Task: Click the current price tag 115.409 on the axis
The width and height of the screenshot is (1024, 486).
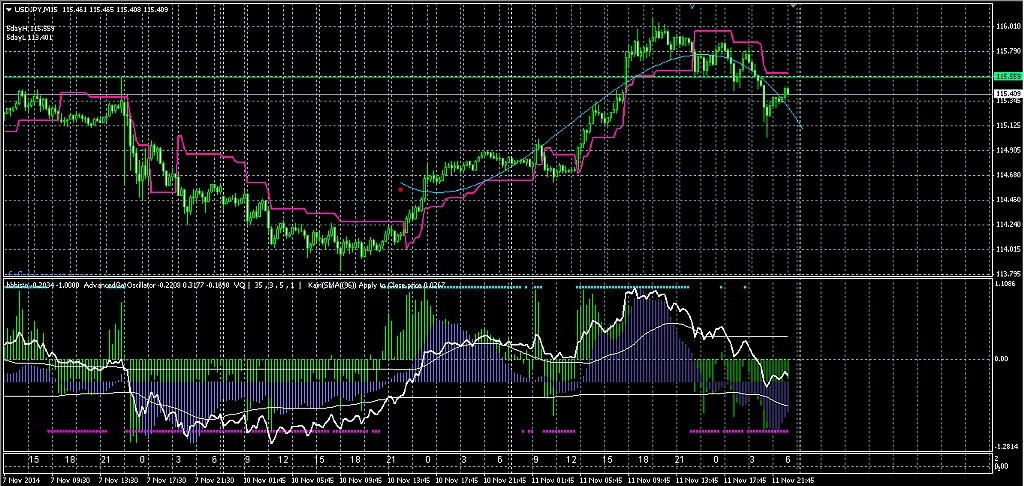Action: point(1006,94)
